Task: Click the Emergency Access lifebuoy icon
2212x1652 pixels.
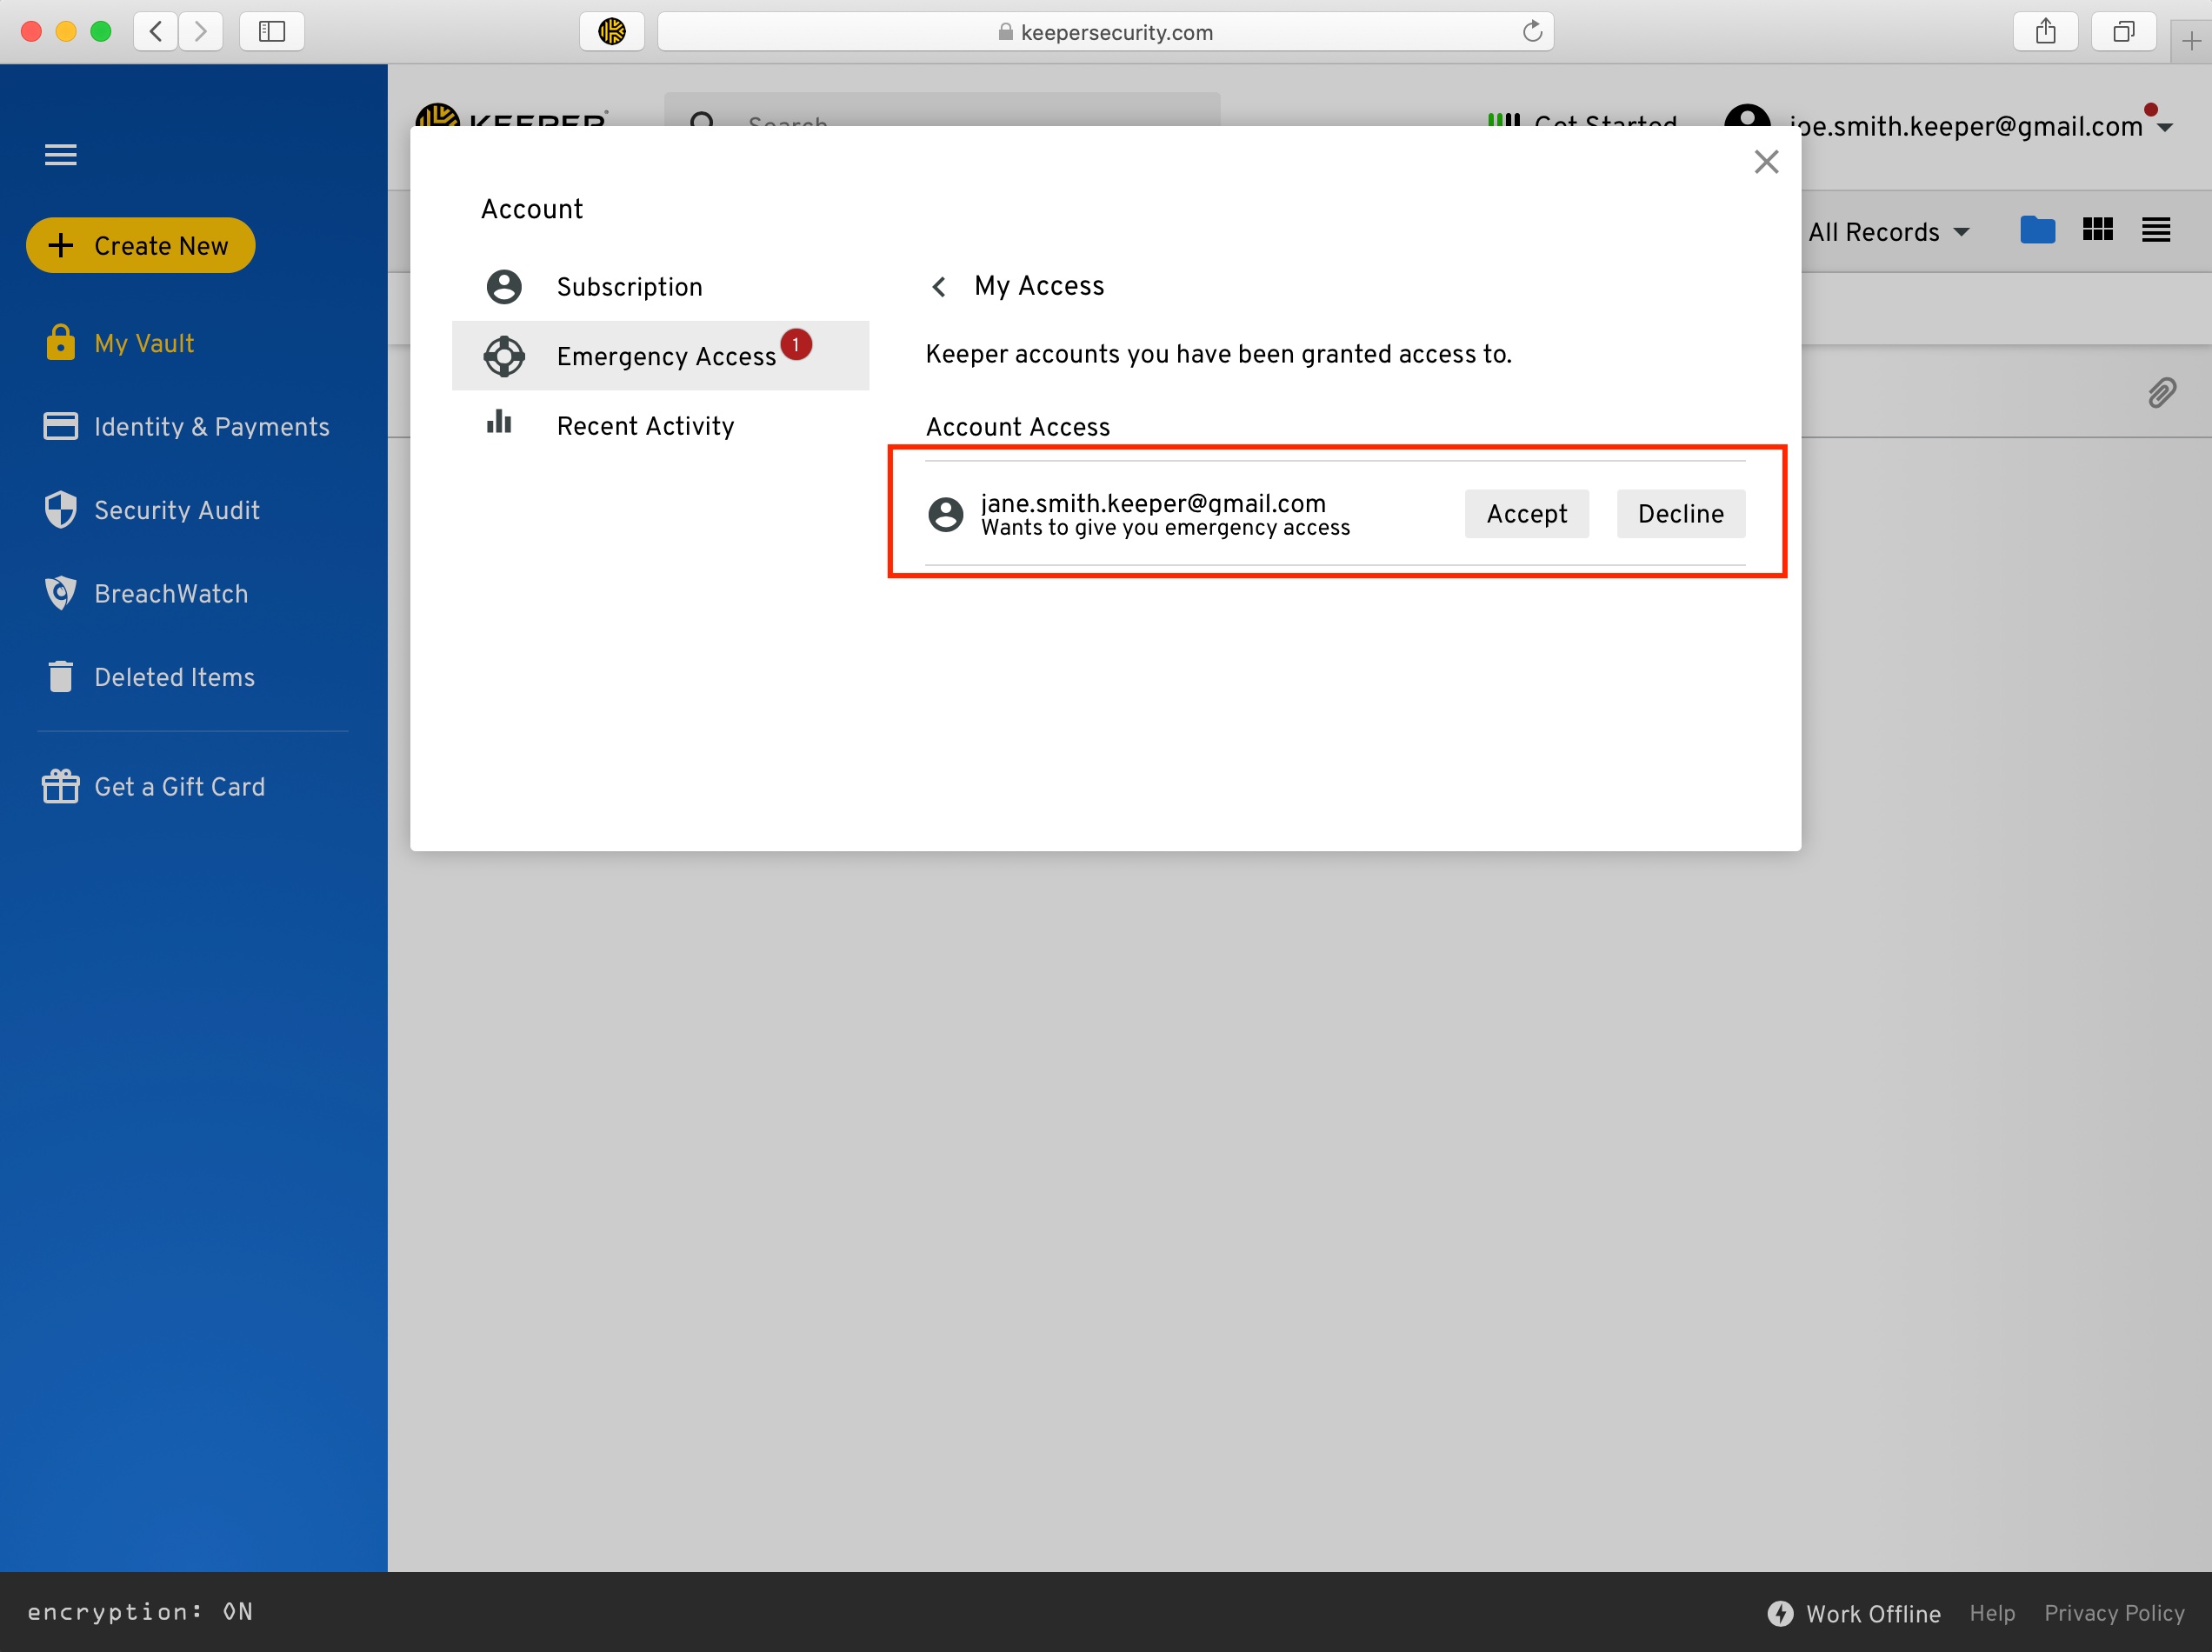Action: pos(504,356)
